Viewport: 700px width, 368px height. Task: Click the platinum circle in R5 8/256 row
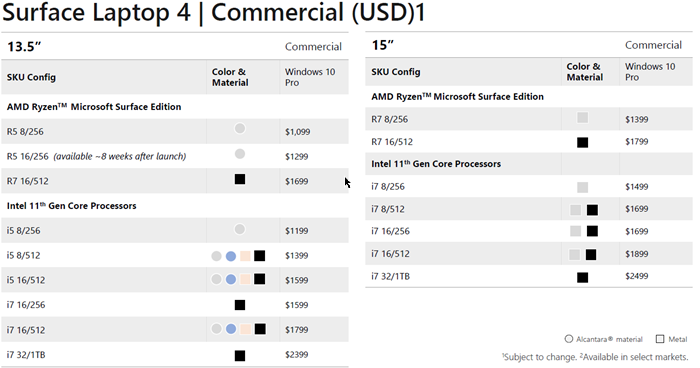[x=240, y=129]
